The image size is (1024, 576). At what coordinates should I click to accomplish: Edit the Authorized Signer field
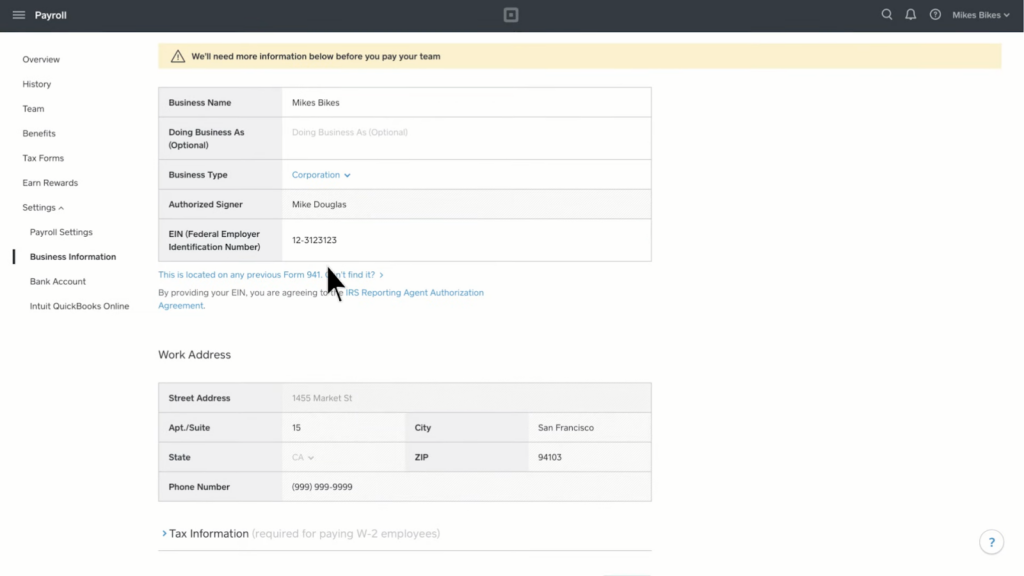pos(466,204)
